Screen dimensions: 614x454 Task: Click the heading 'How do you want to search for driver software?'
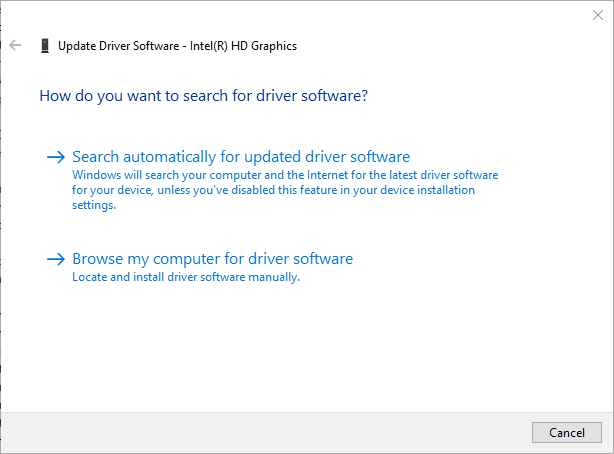(204, 96)
